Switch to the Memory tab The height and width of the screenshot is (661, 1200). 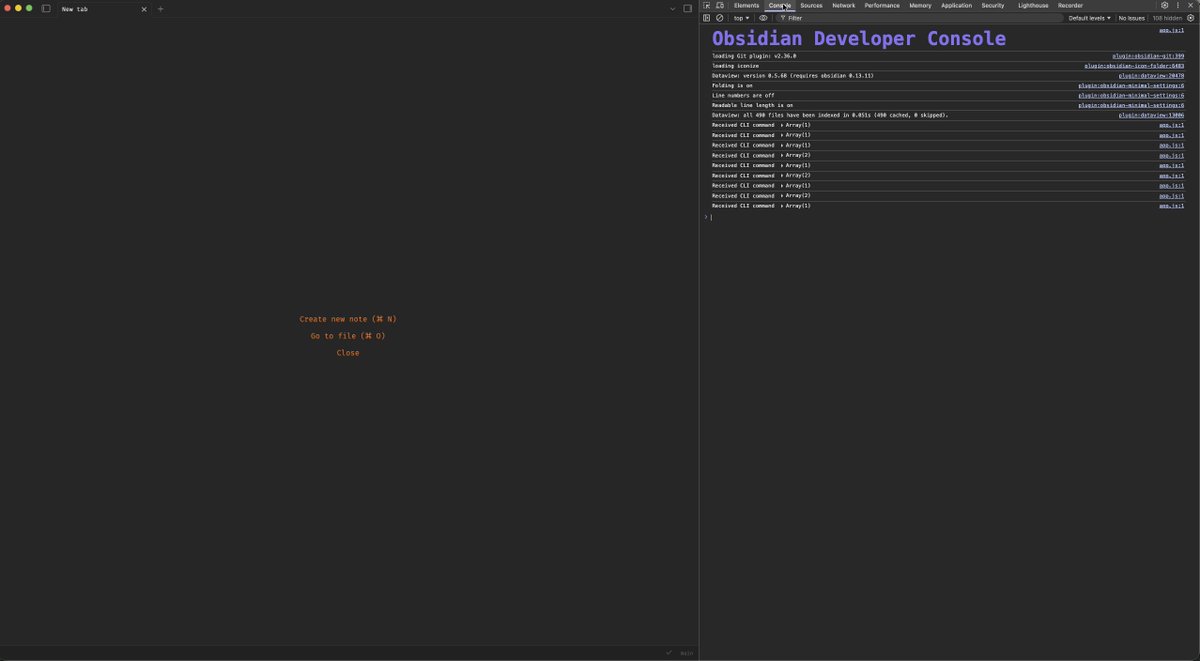[920, 5]
